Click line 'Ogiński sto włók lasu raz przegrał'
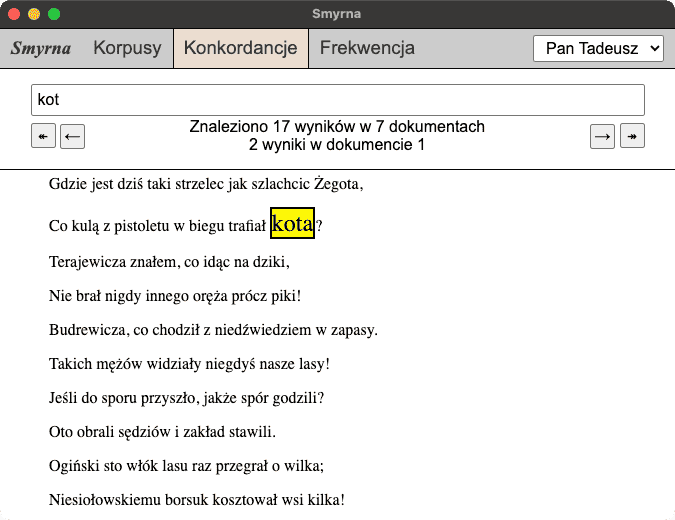 coord(186,466)
